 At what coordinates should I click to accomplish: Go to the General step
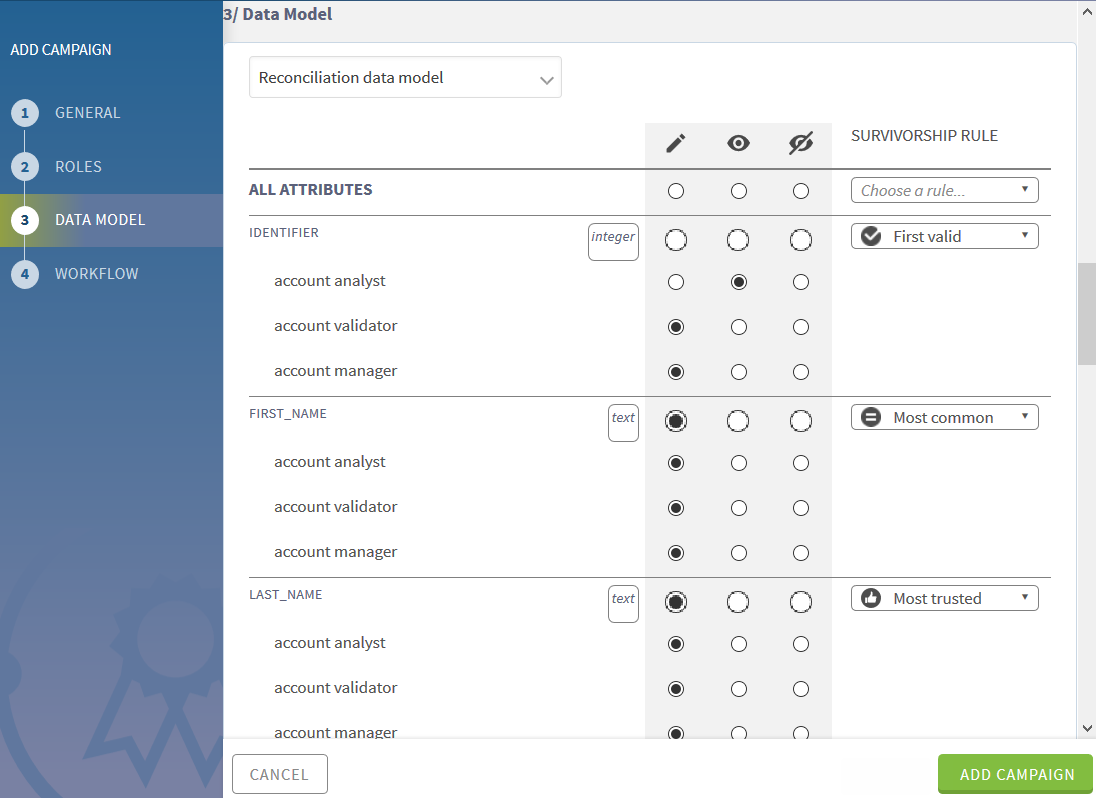(87, 113)
